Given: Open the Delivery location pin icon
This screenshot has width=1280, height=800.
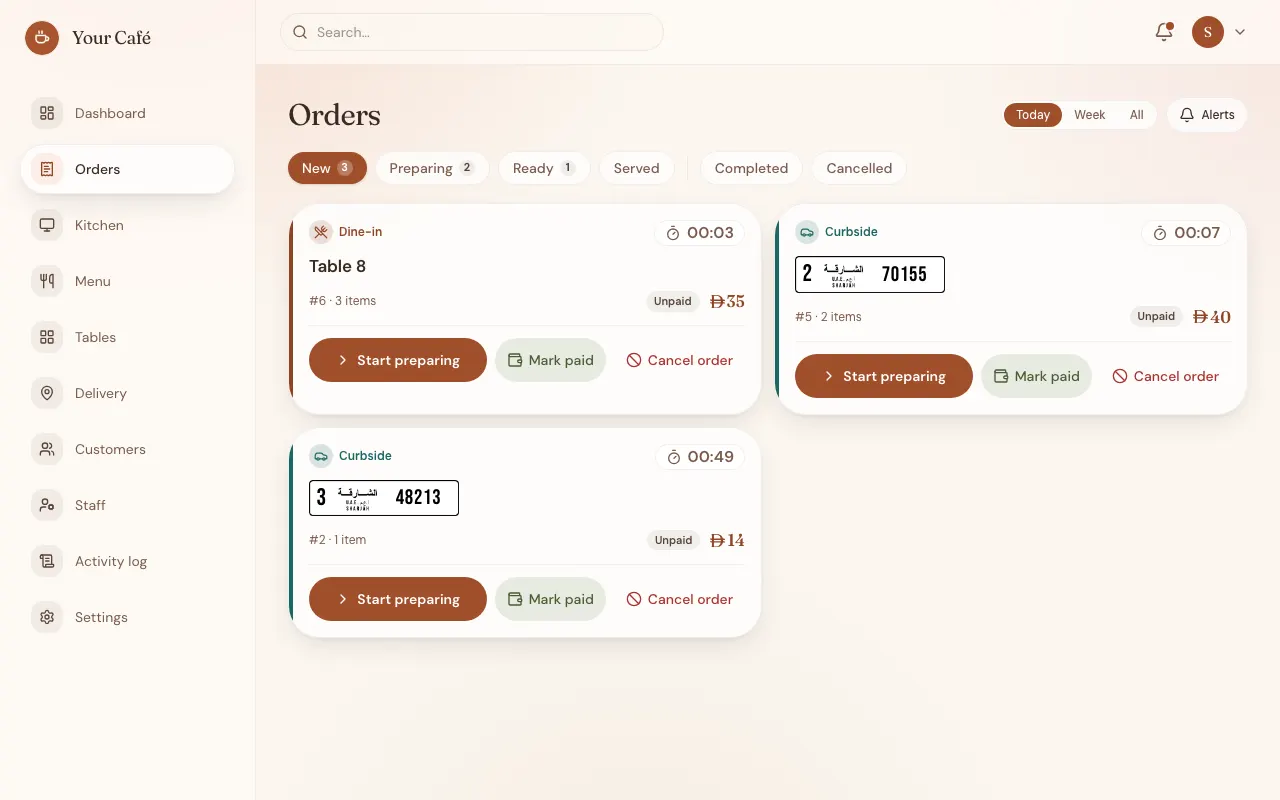Looking at the screenshot, I should (x=47, y=393).
